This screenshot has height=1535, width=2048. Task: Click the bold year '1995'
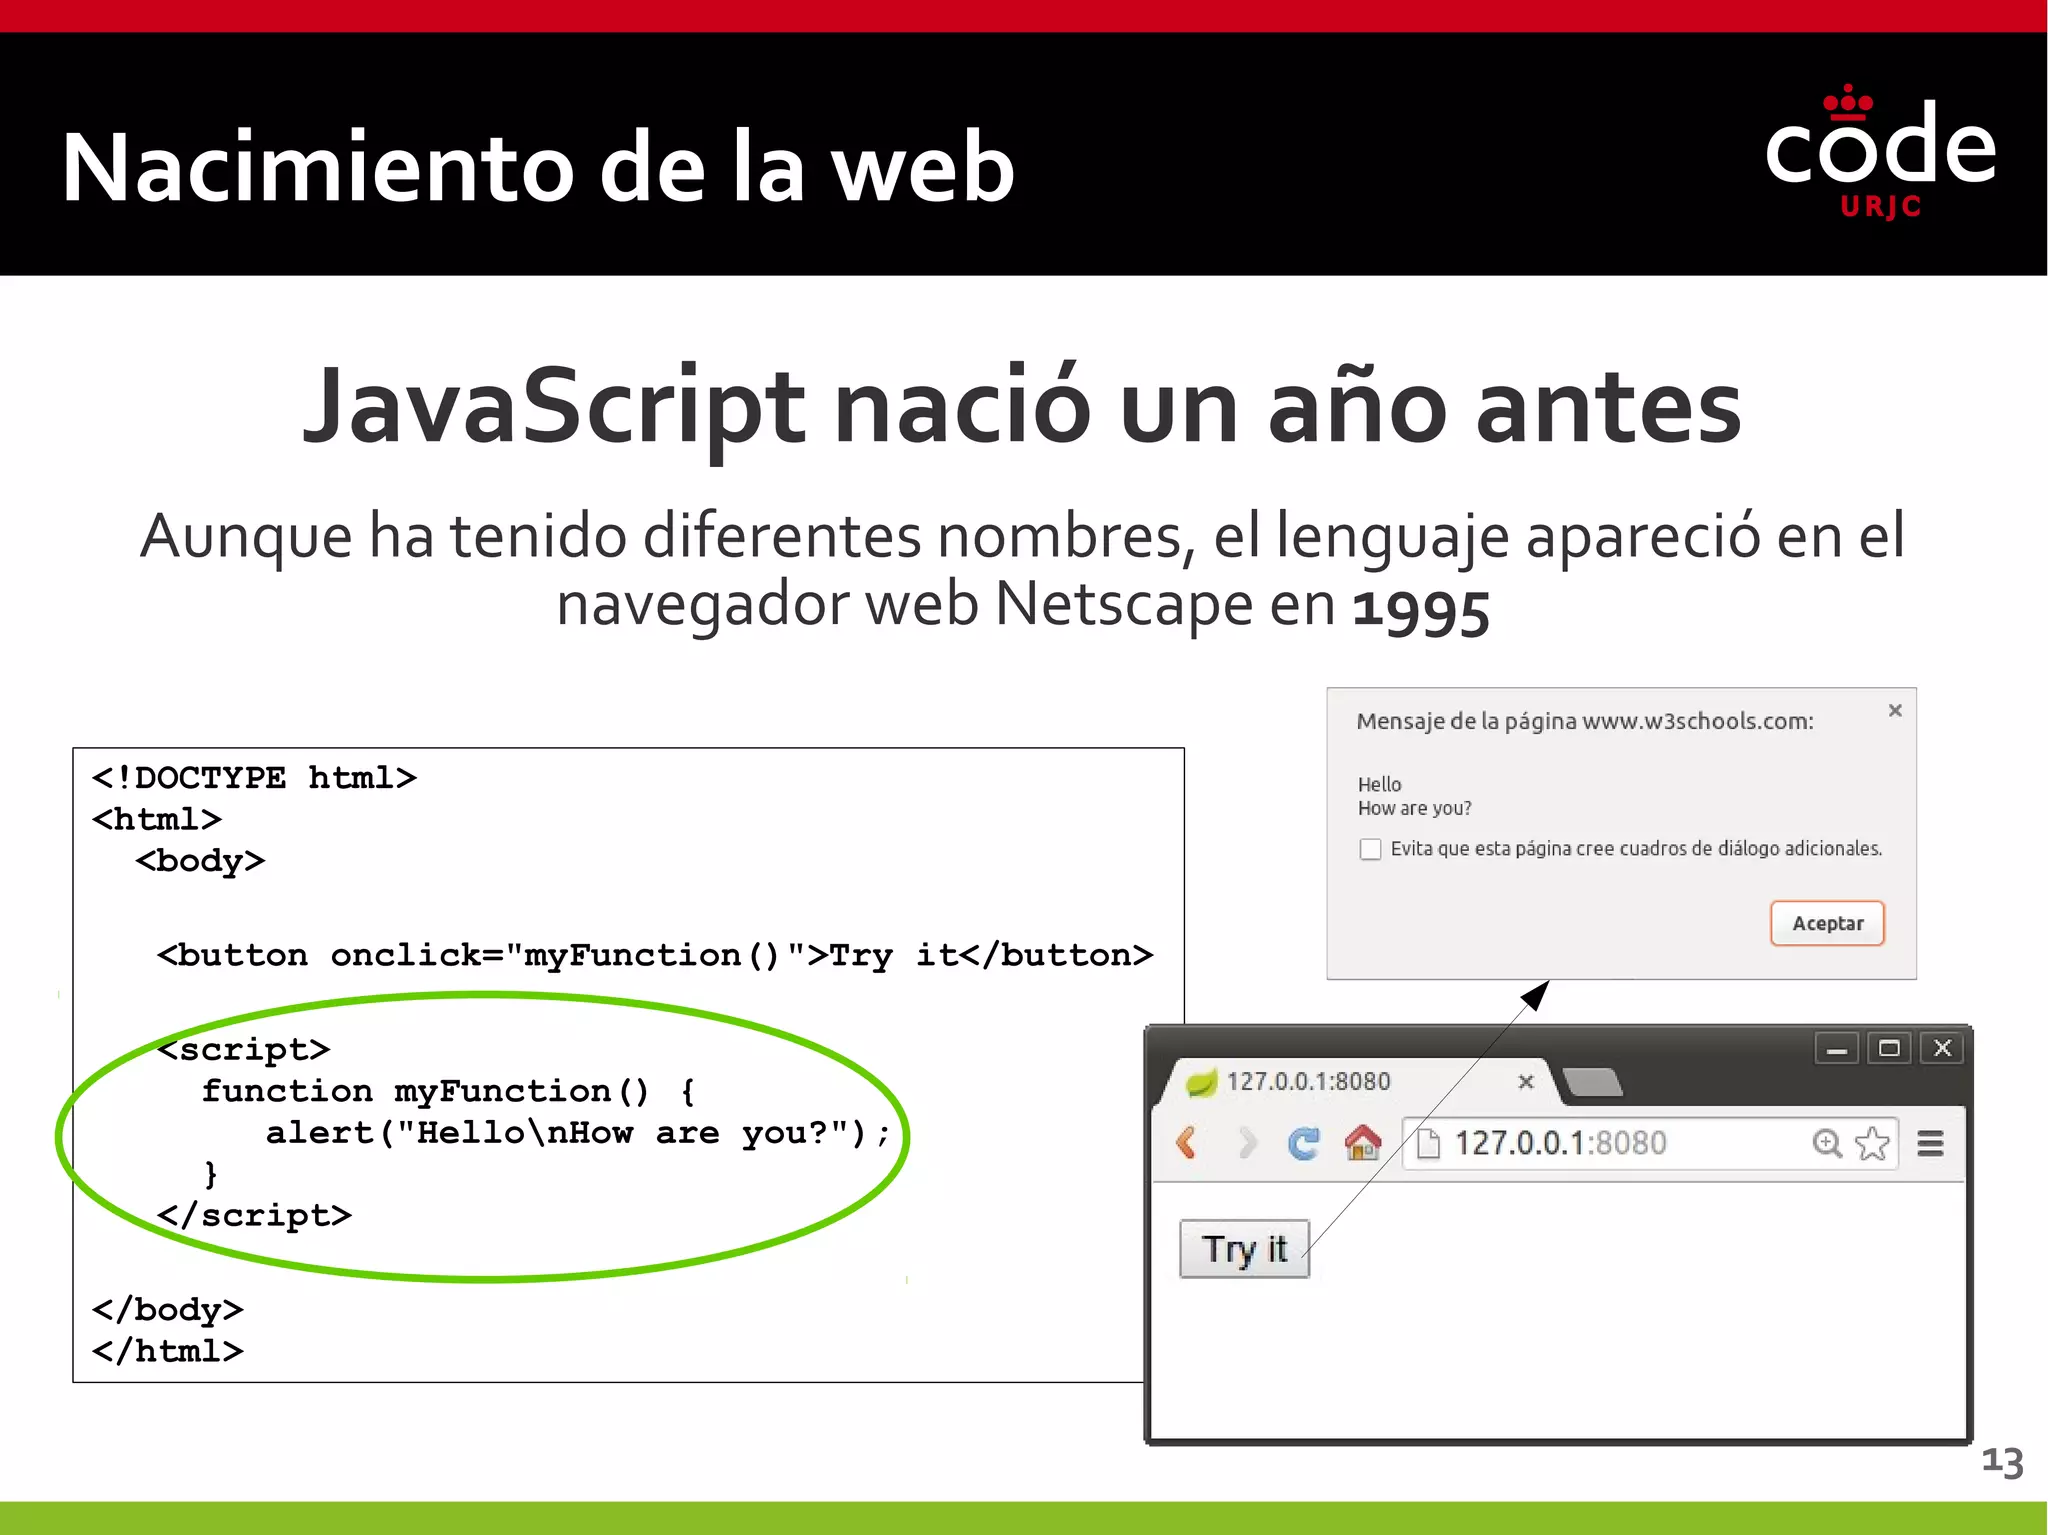[1421, 610]
